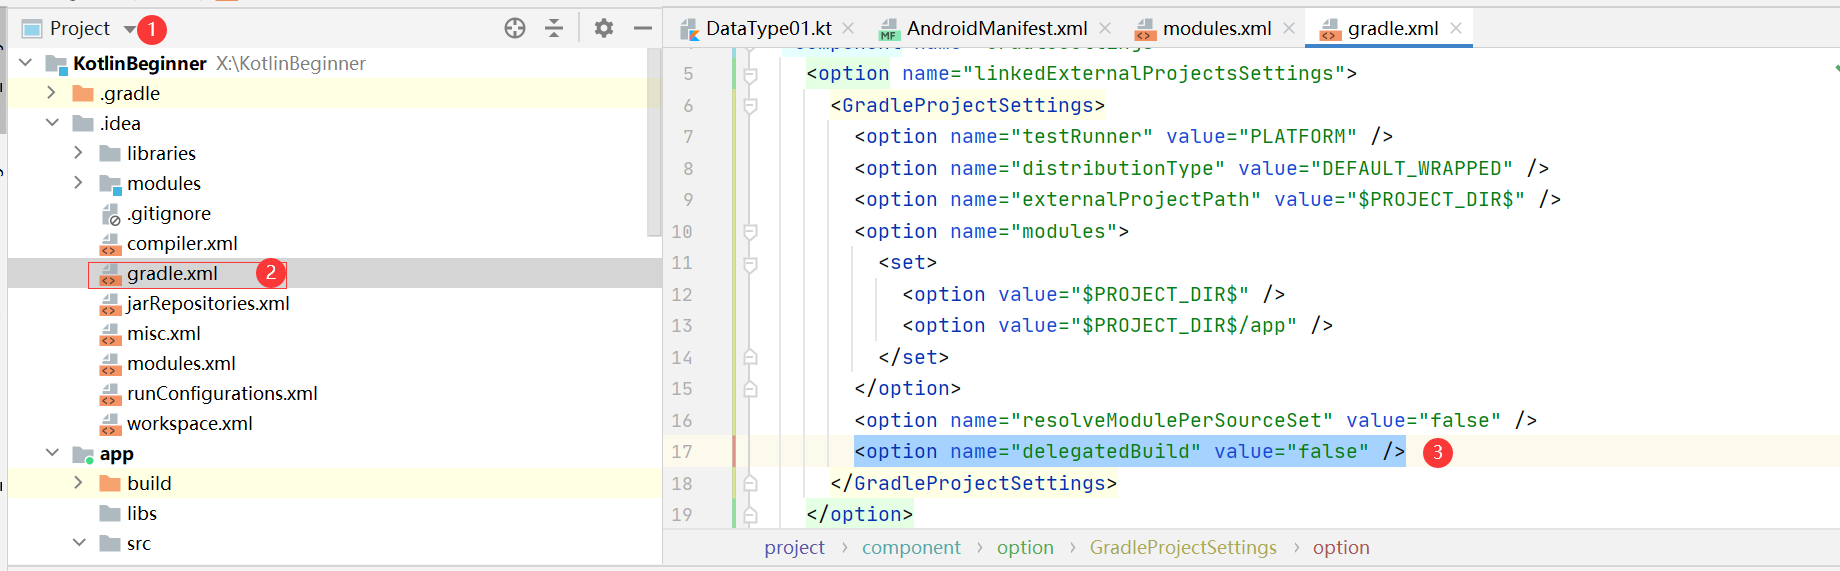The height and width of the screenshot is (571, 1840).
Task: Open workspace.xml
Action: tap(190, 423)
